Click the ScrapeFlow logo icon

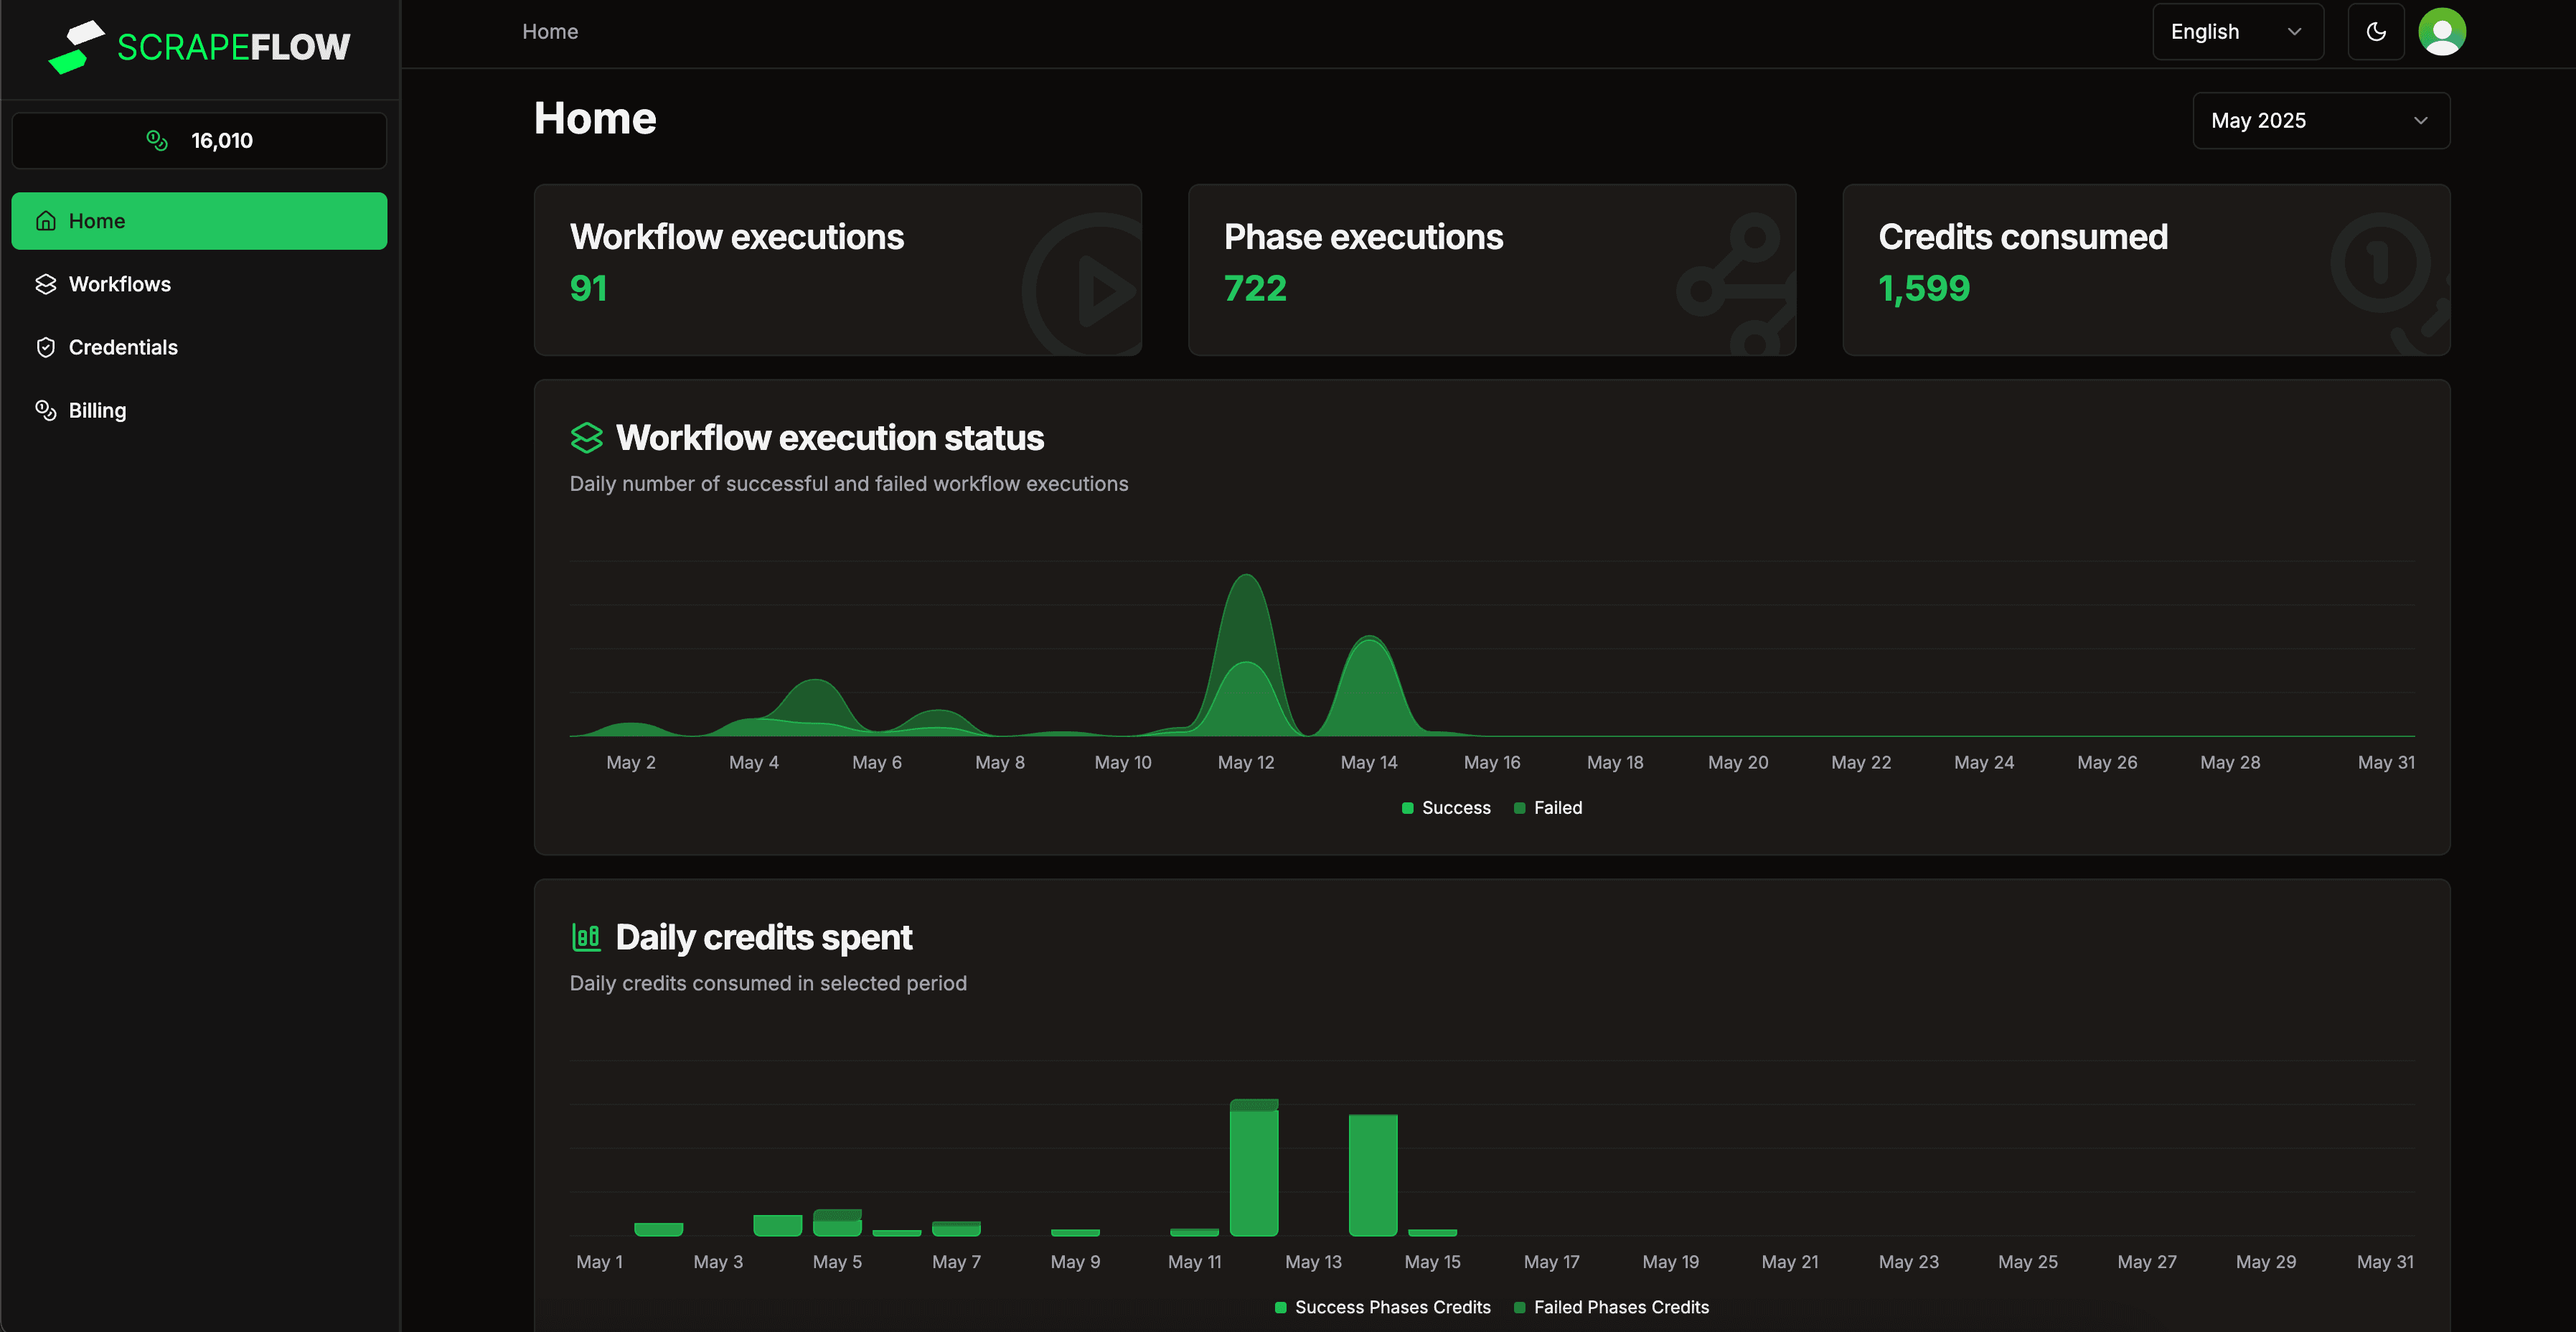tap(77, 46)
